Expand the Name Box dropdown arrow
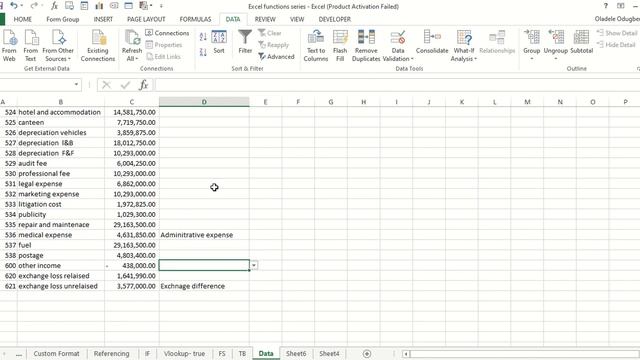The width and height of the screenshot is (640, 360). (x=76, y=84)
